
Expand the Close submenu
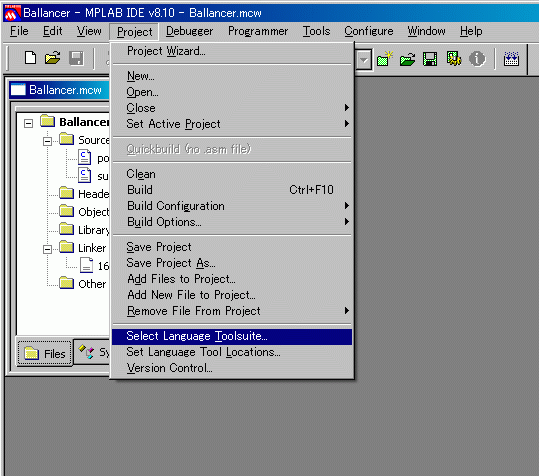click(x=346, y=108)
